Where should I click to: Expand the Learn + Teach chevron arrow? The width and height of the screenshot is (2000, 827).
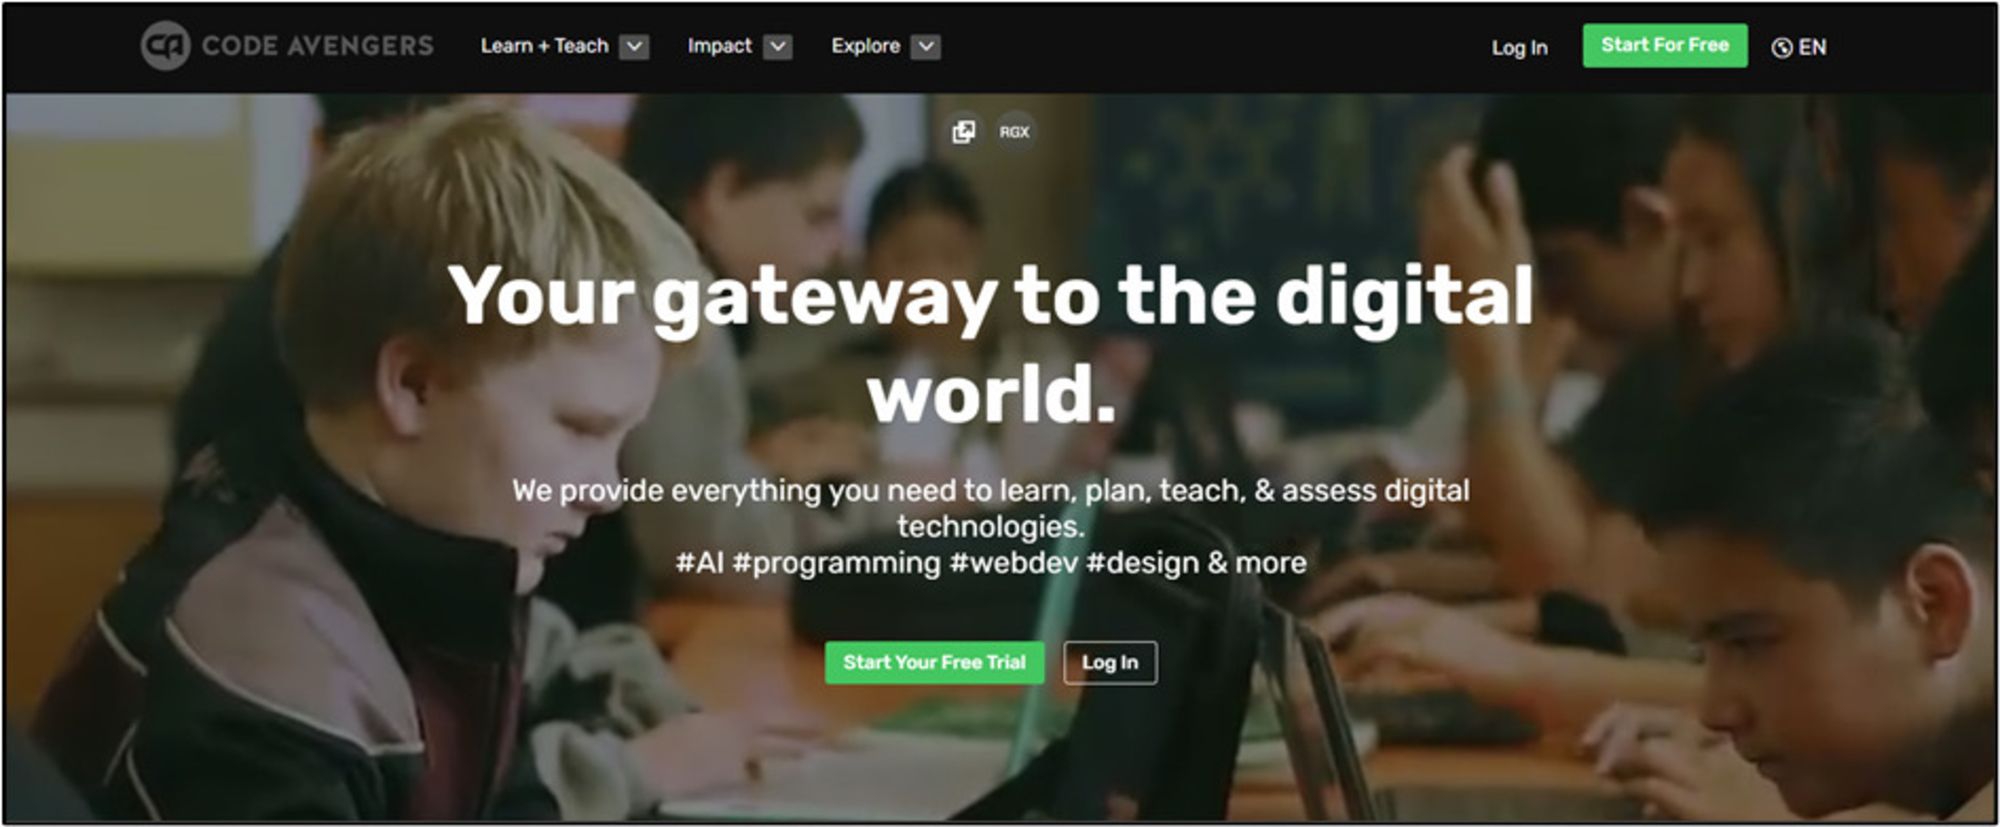coord(634,46)
